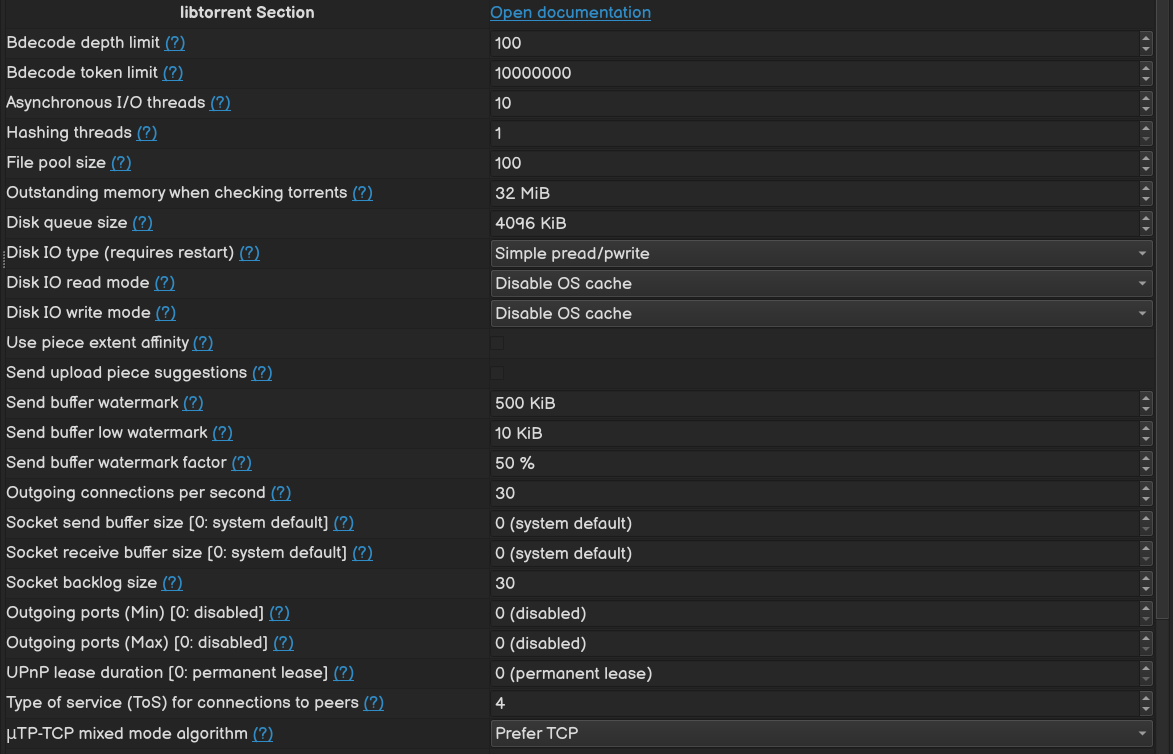Open help for Outgoing ports (Max)

tap(283, 643)
